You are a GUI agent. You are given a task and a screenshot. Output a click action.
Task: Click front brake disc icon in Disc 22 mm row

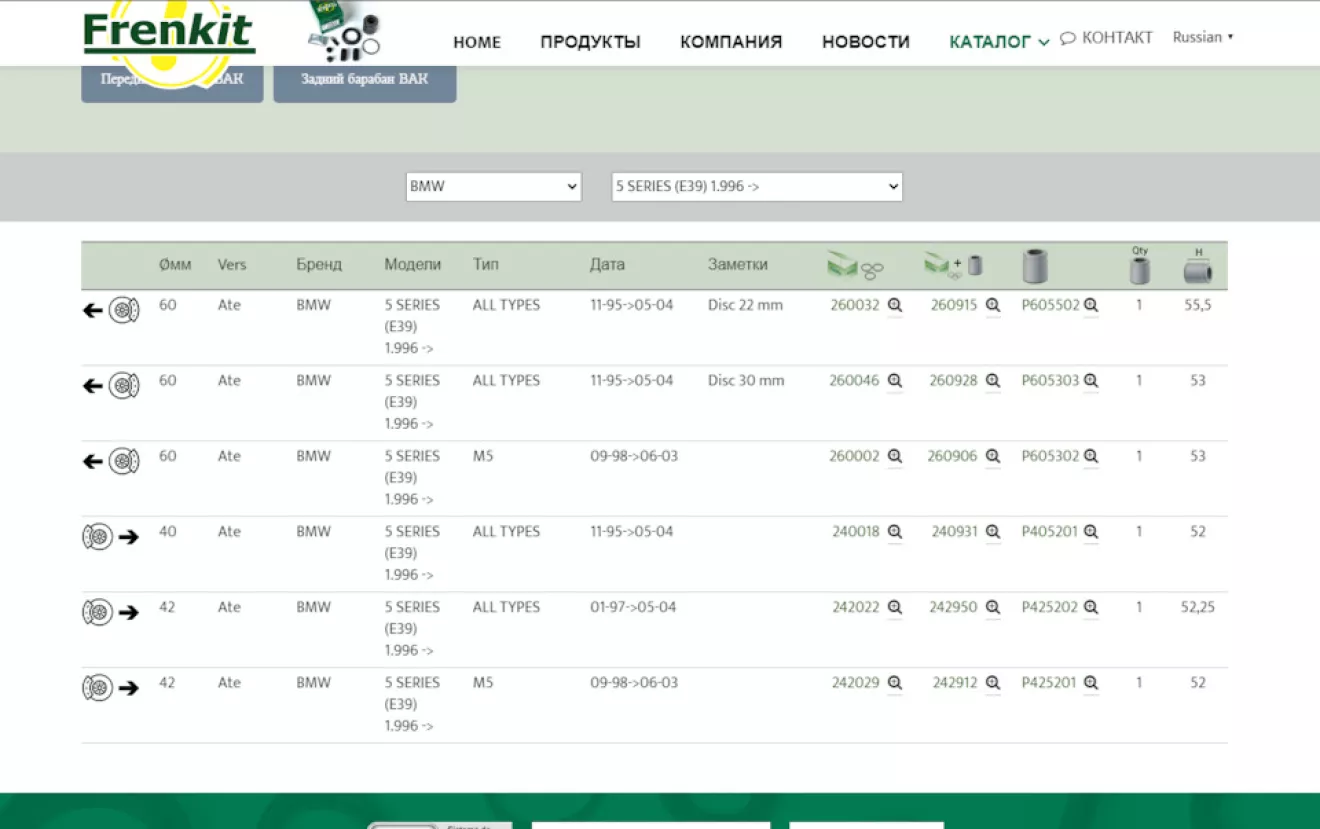click(x=124, y=310)
